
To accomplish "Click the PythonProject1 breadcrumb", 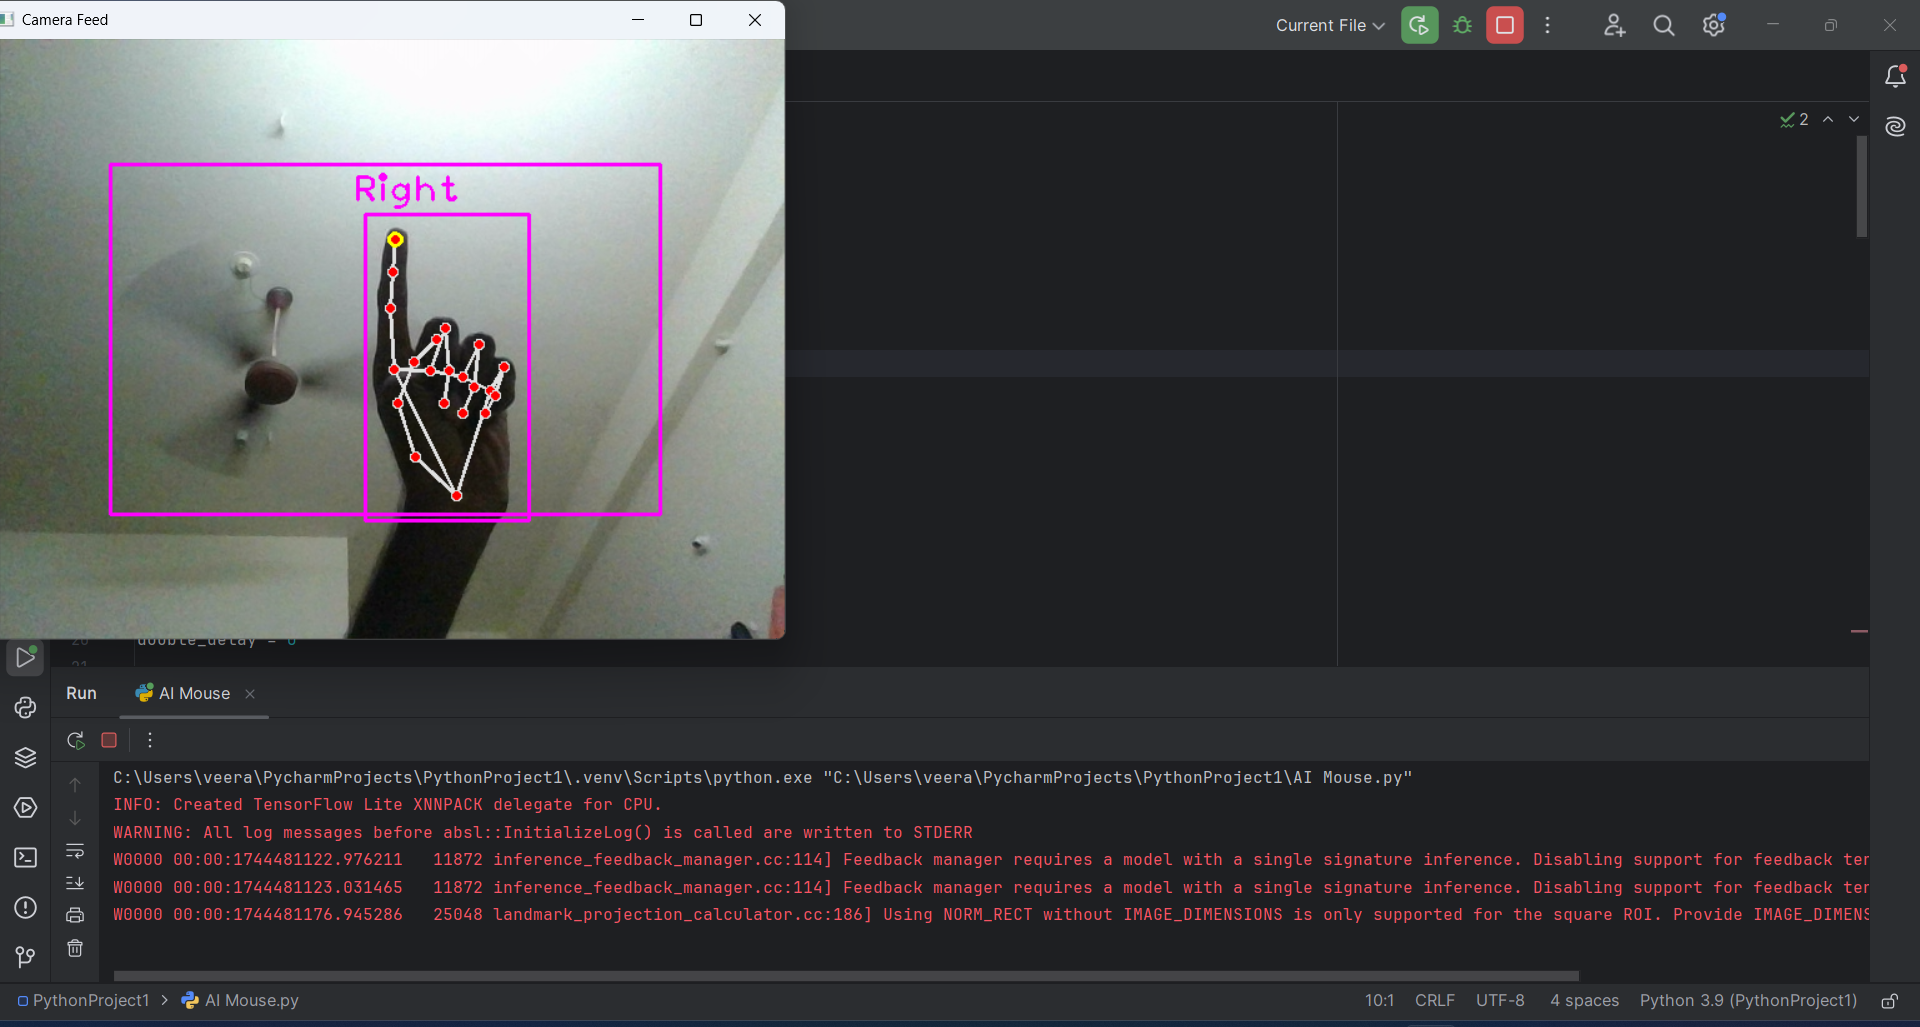I will [x=90, y=1001].
